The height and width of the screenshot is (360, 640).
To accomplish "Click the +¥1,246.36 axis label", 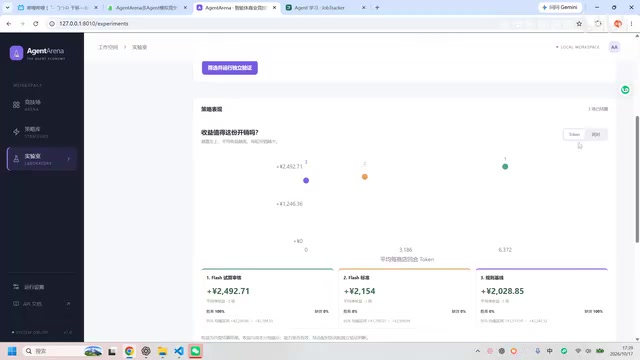I will point(289,204).
